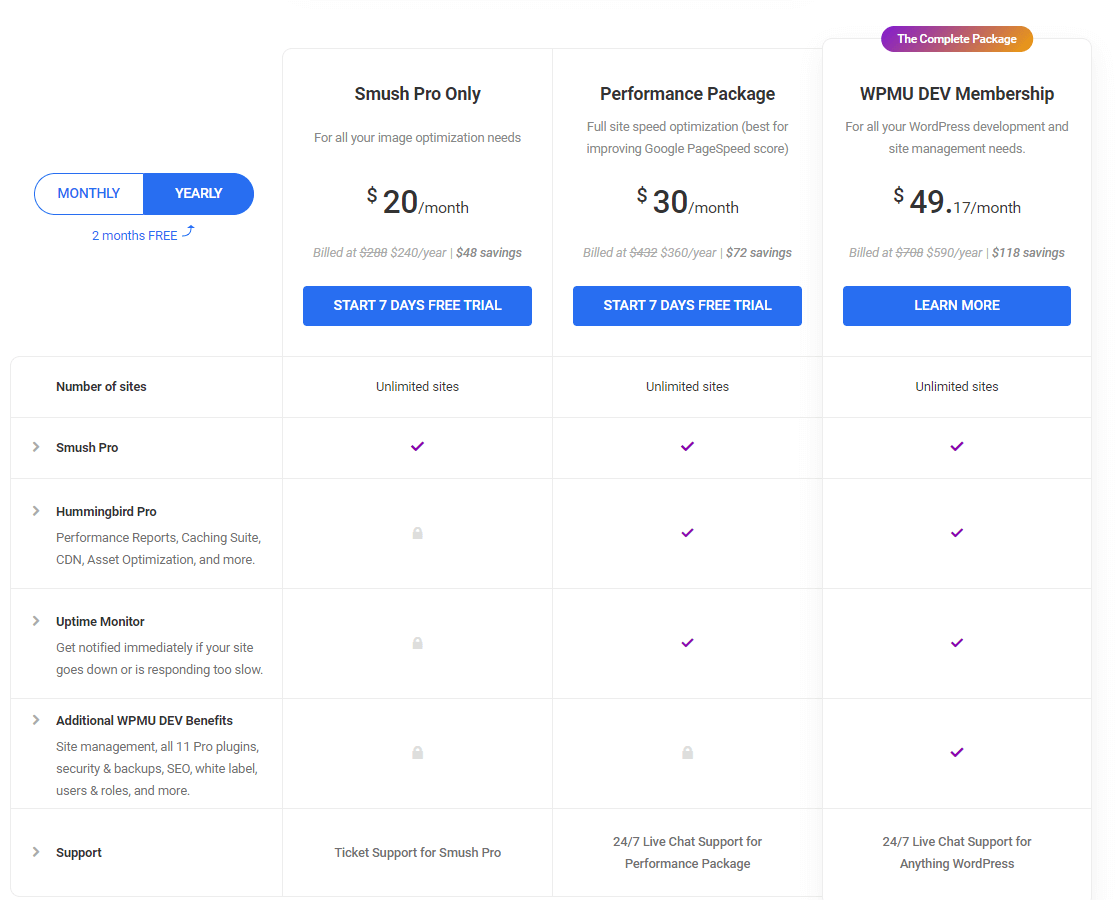Start Smush Pro Only 7-day free trial
This screenshot has height=900, width=1120.
point(417,306)
